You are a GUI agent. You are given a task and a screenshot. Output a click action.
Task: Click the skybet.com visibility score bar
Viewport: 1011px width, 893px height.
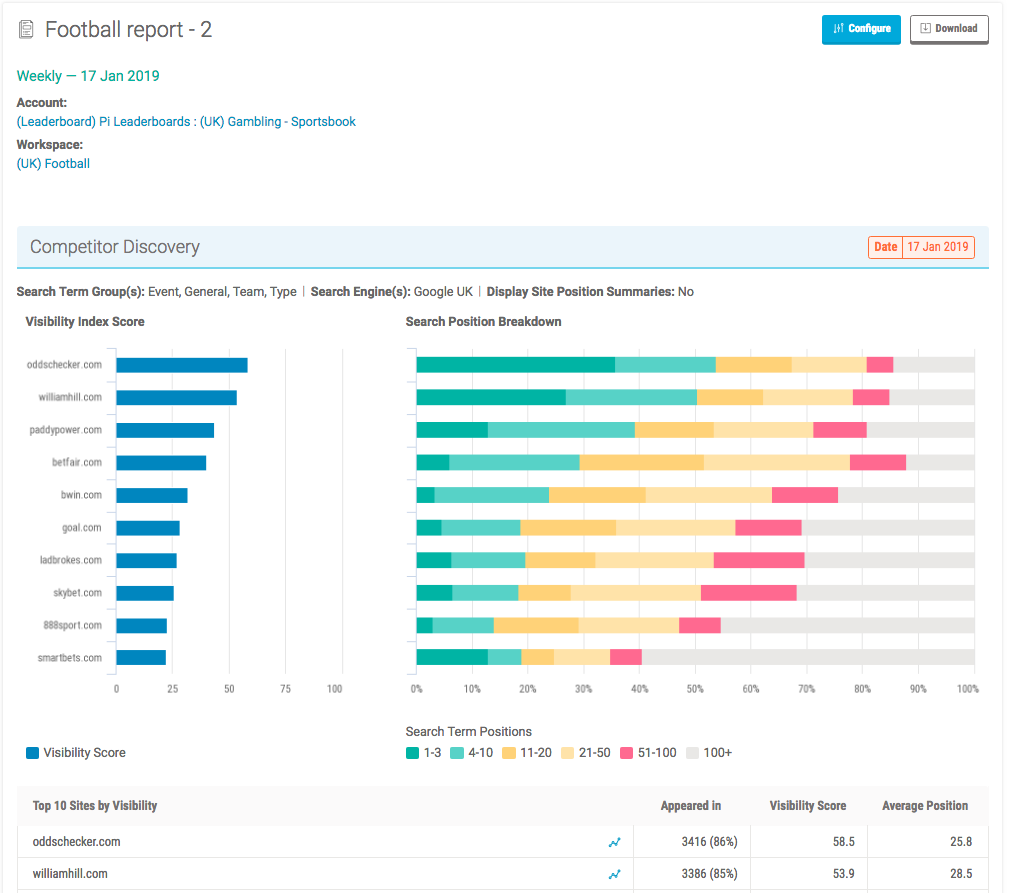(x=145, y=593)
